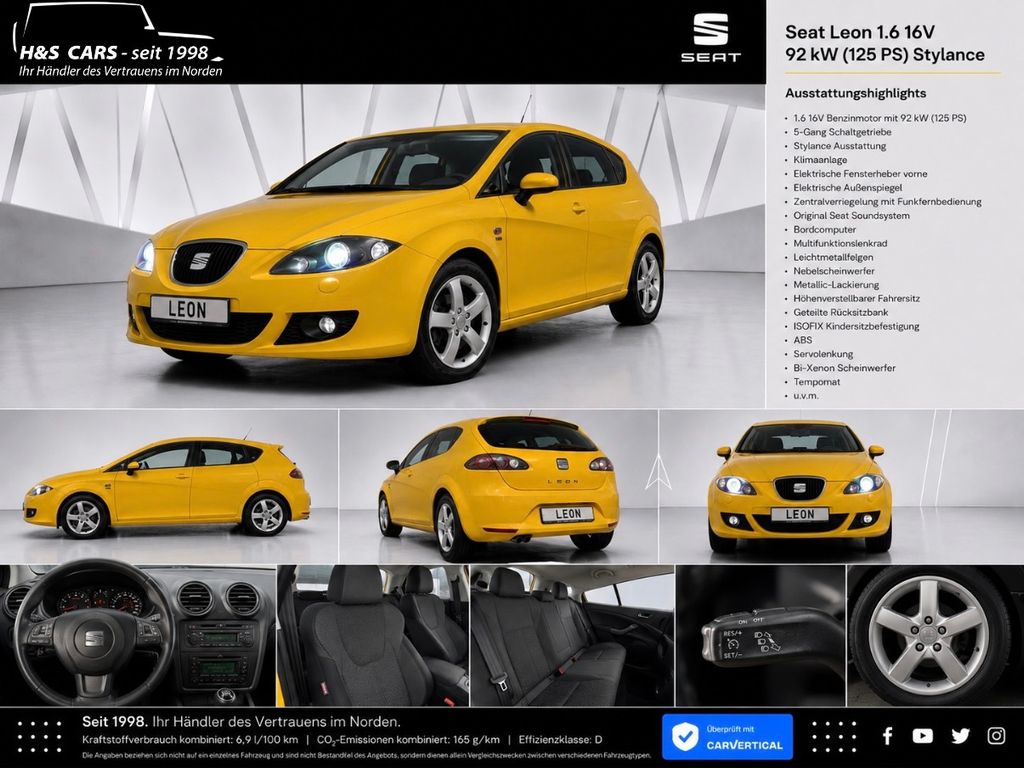Click 'CO2-Emissionen kombiniert: 165 g/km'
Image resolution: width=1024 pixels, height=768 pixels.
[x=408, y=740]
